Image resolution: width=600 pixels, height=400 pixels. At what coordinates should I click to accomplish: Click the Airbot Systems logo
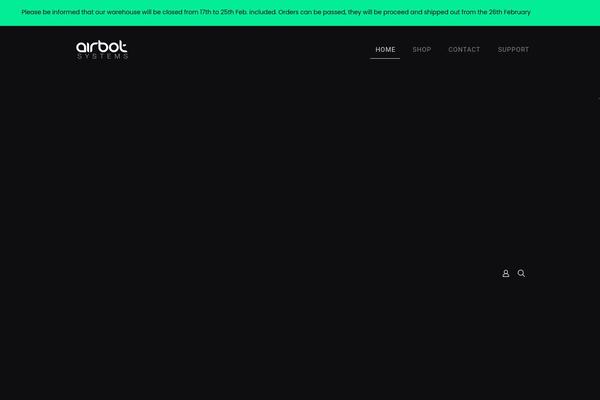(x=102, y=50)
